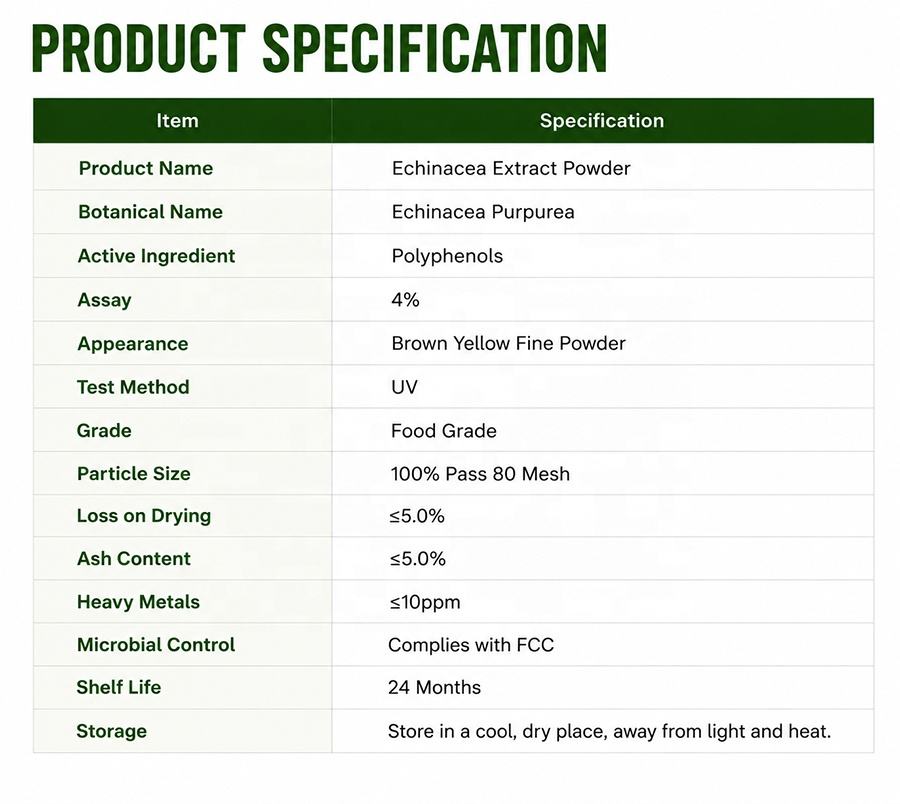Click the Storage instructions text
900x804 pixels.
point(609,731)
